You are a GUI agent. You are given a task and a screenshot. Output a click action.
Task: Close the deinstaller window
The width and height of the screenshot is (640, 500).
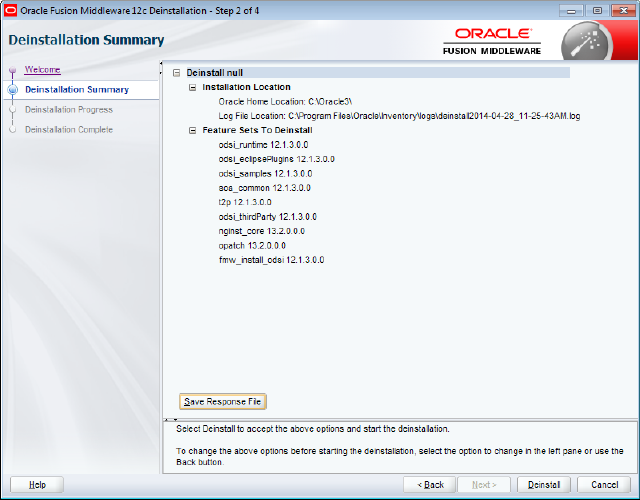[x=623, y=11]
